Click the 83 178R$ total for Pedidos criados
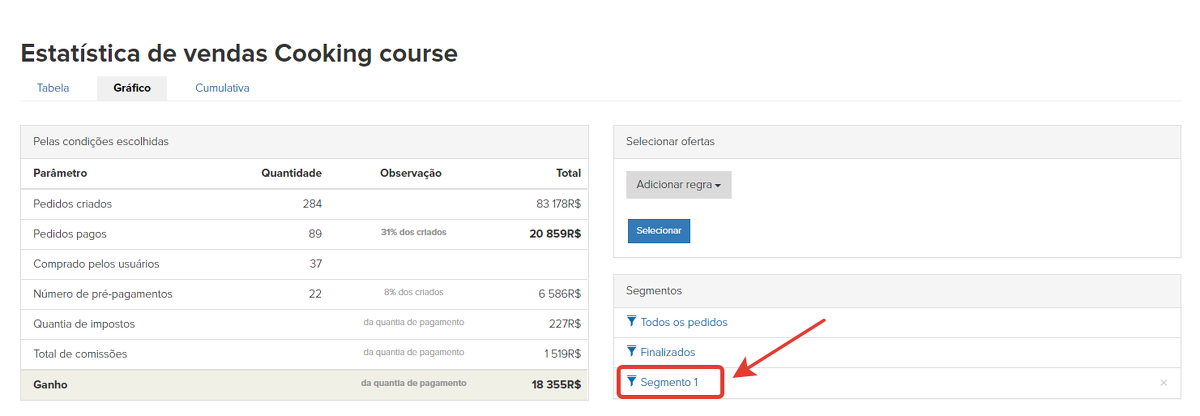This screenshot has width=1200, height=416. coord(558,204)
